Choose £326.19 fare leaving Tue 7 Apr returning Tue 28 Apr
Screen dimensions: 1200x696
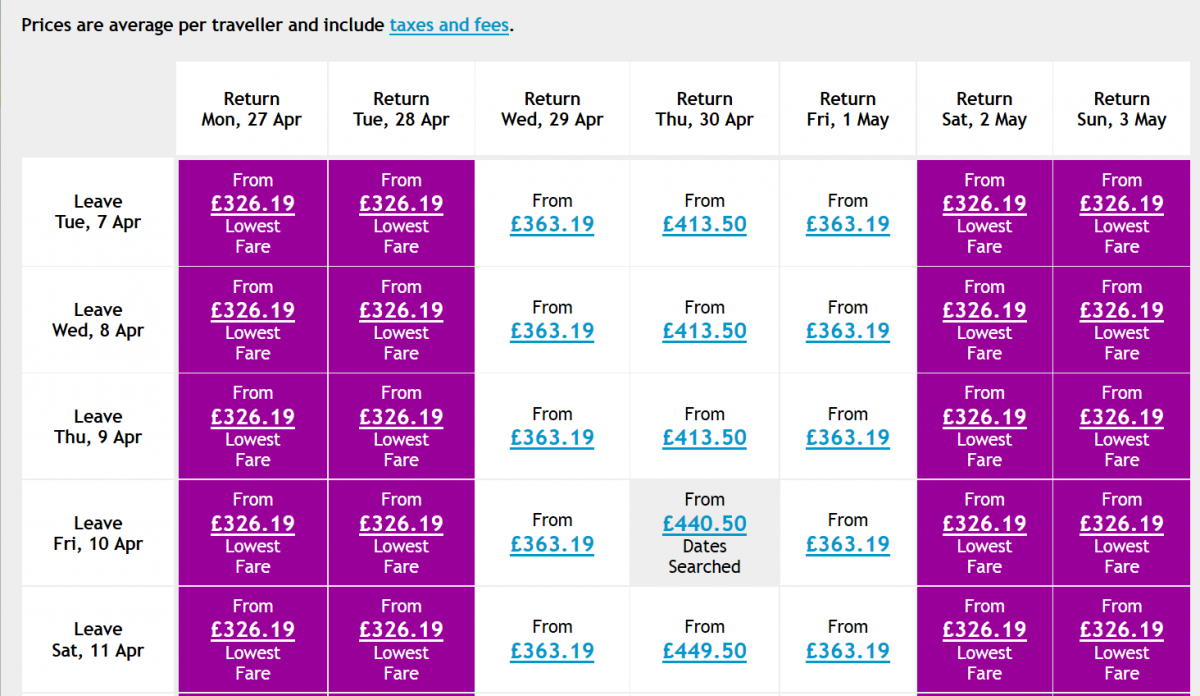[x=401, y=203]
